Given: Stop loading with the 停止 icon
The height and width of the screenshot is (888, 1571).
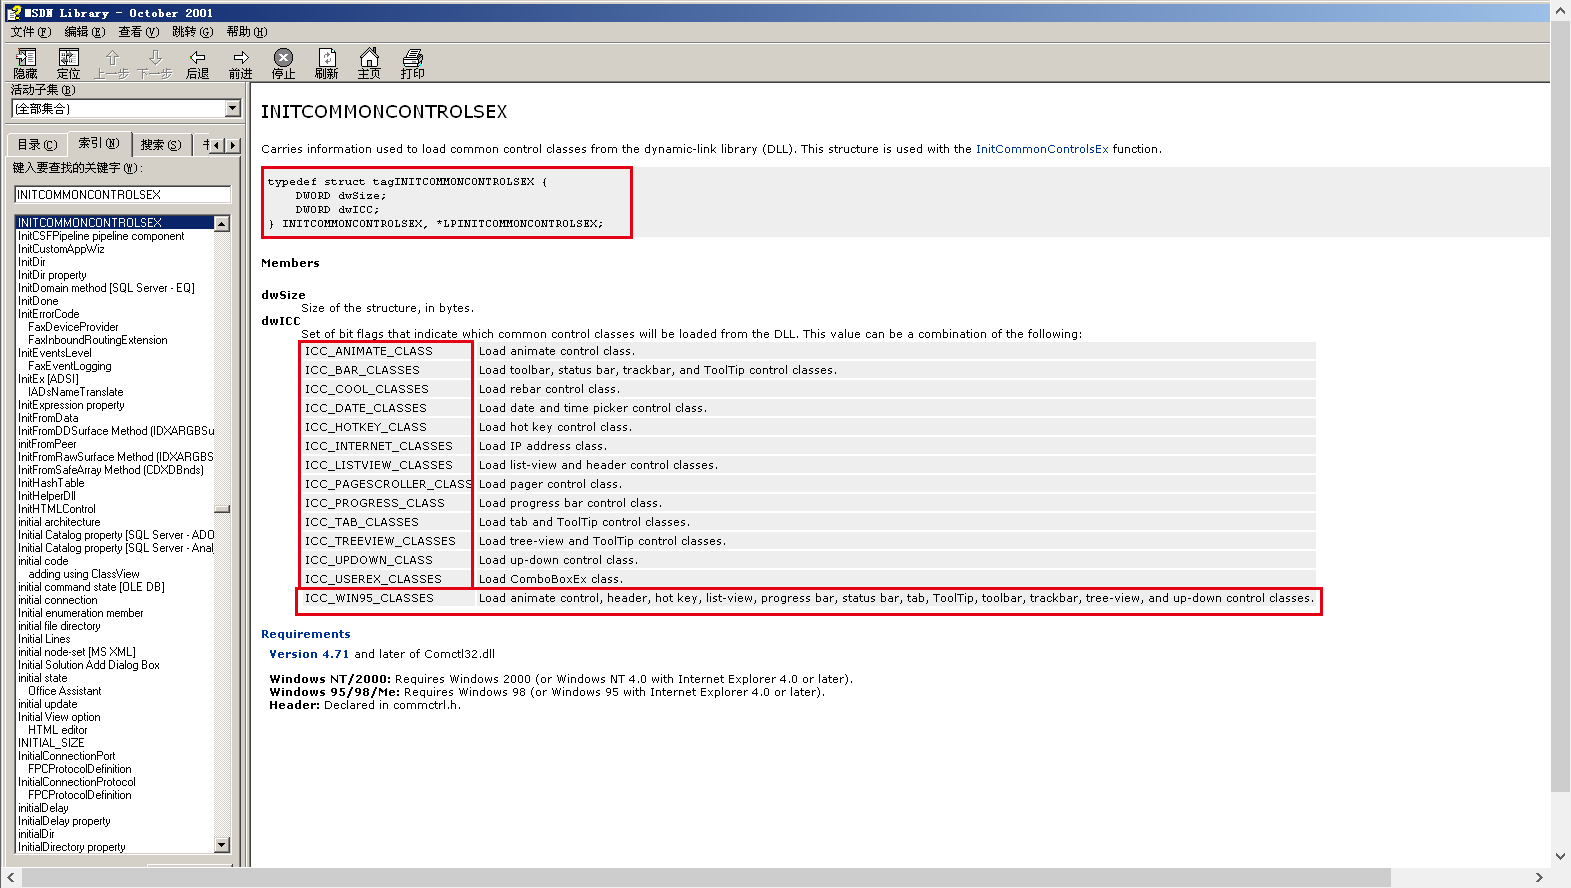Looking at the screenshot, I should [284, 64].
